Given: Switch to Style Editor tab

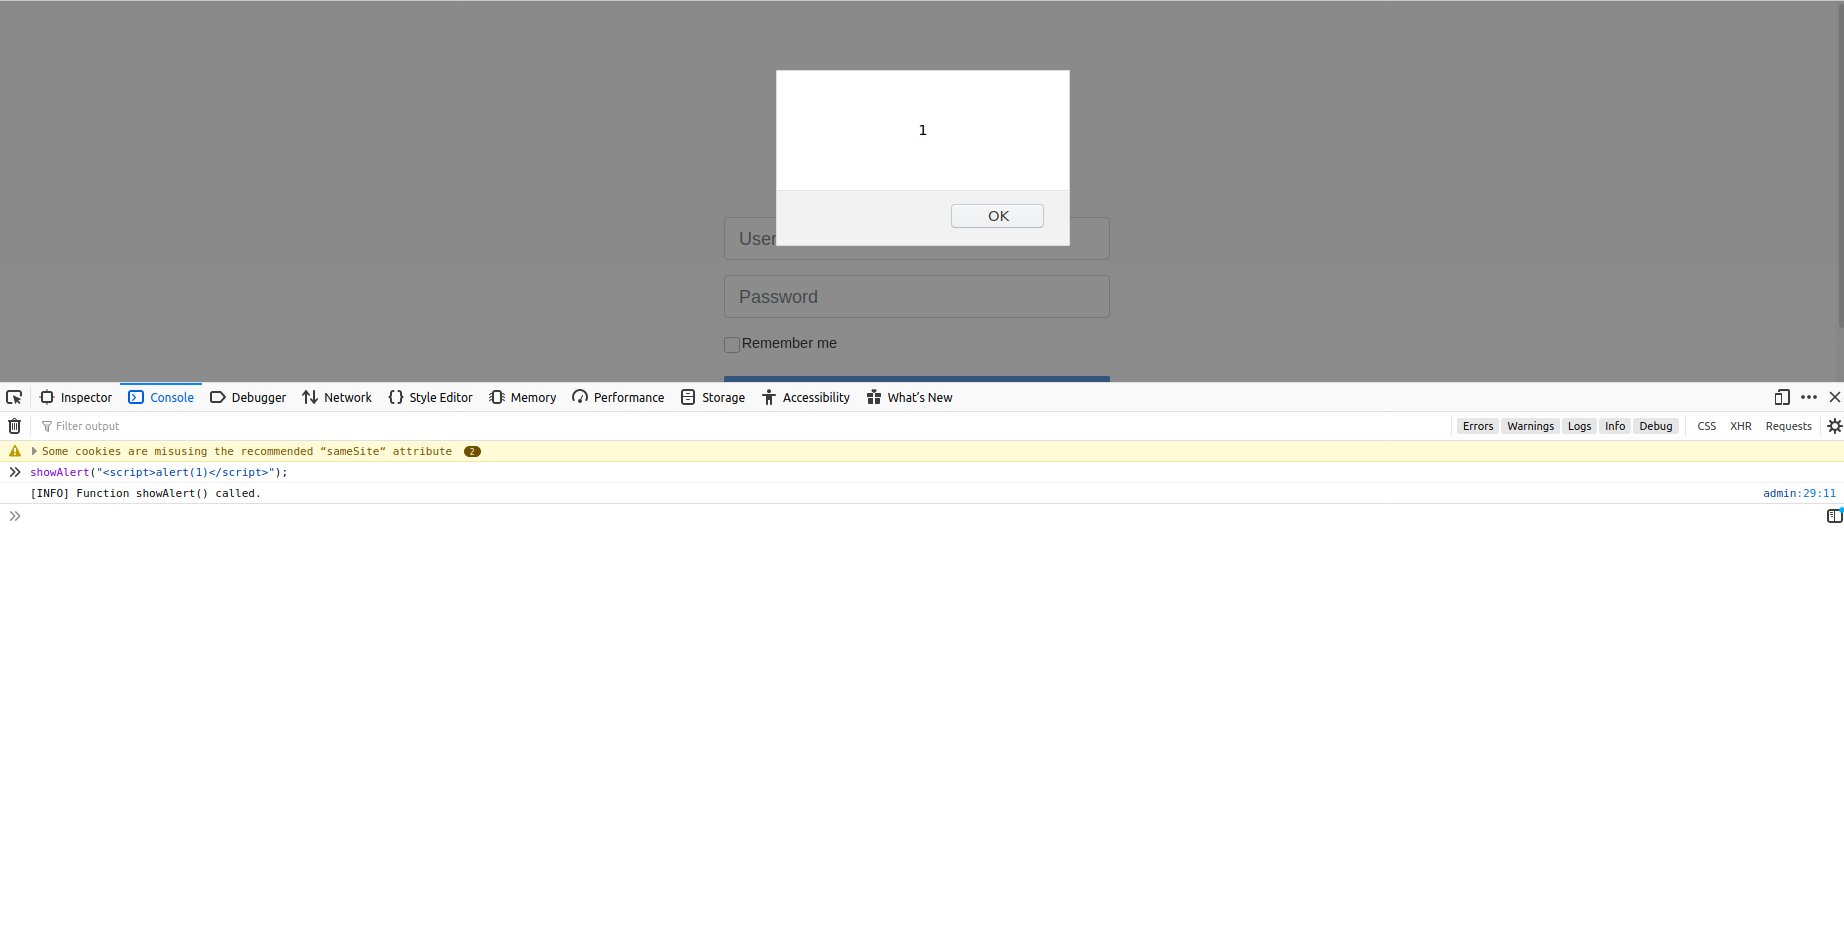Looking at the screenshot, I should coord(430,397).
